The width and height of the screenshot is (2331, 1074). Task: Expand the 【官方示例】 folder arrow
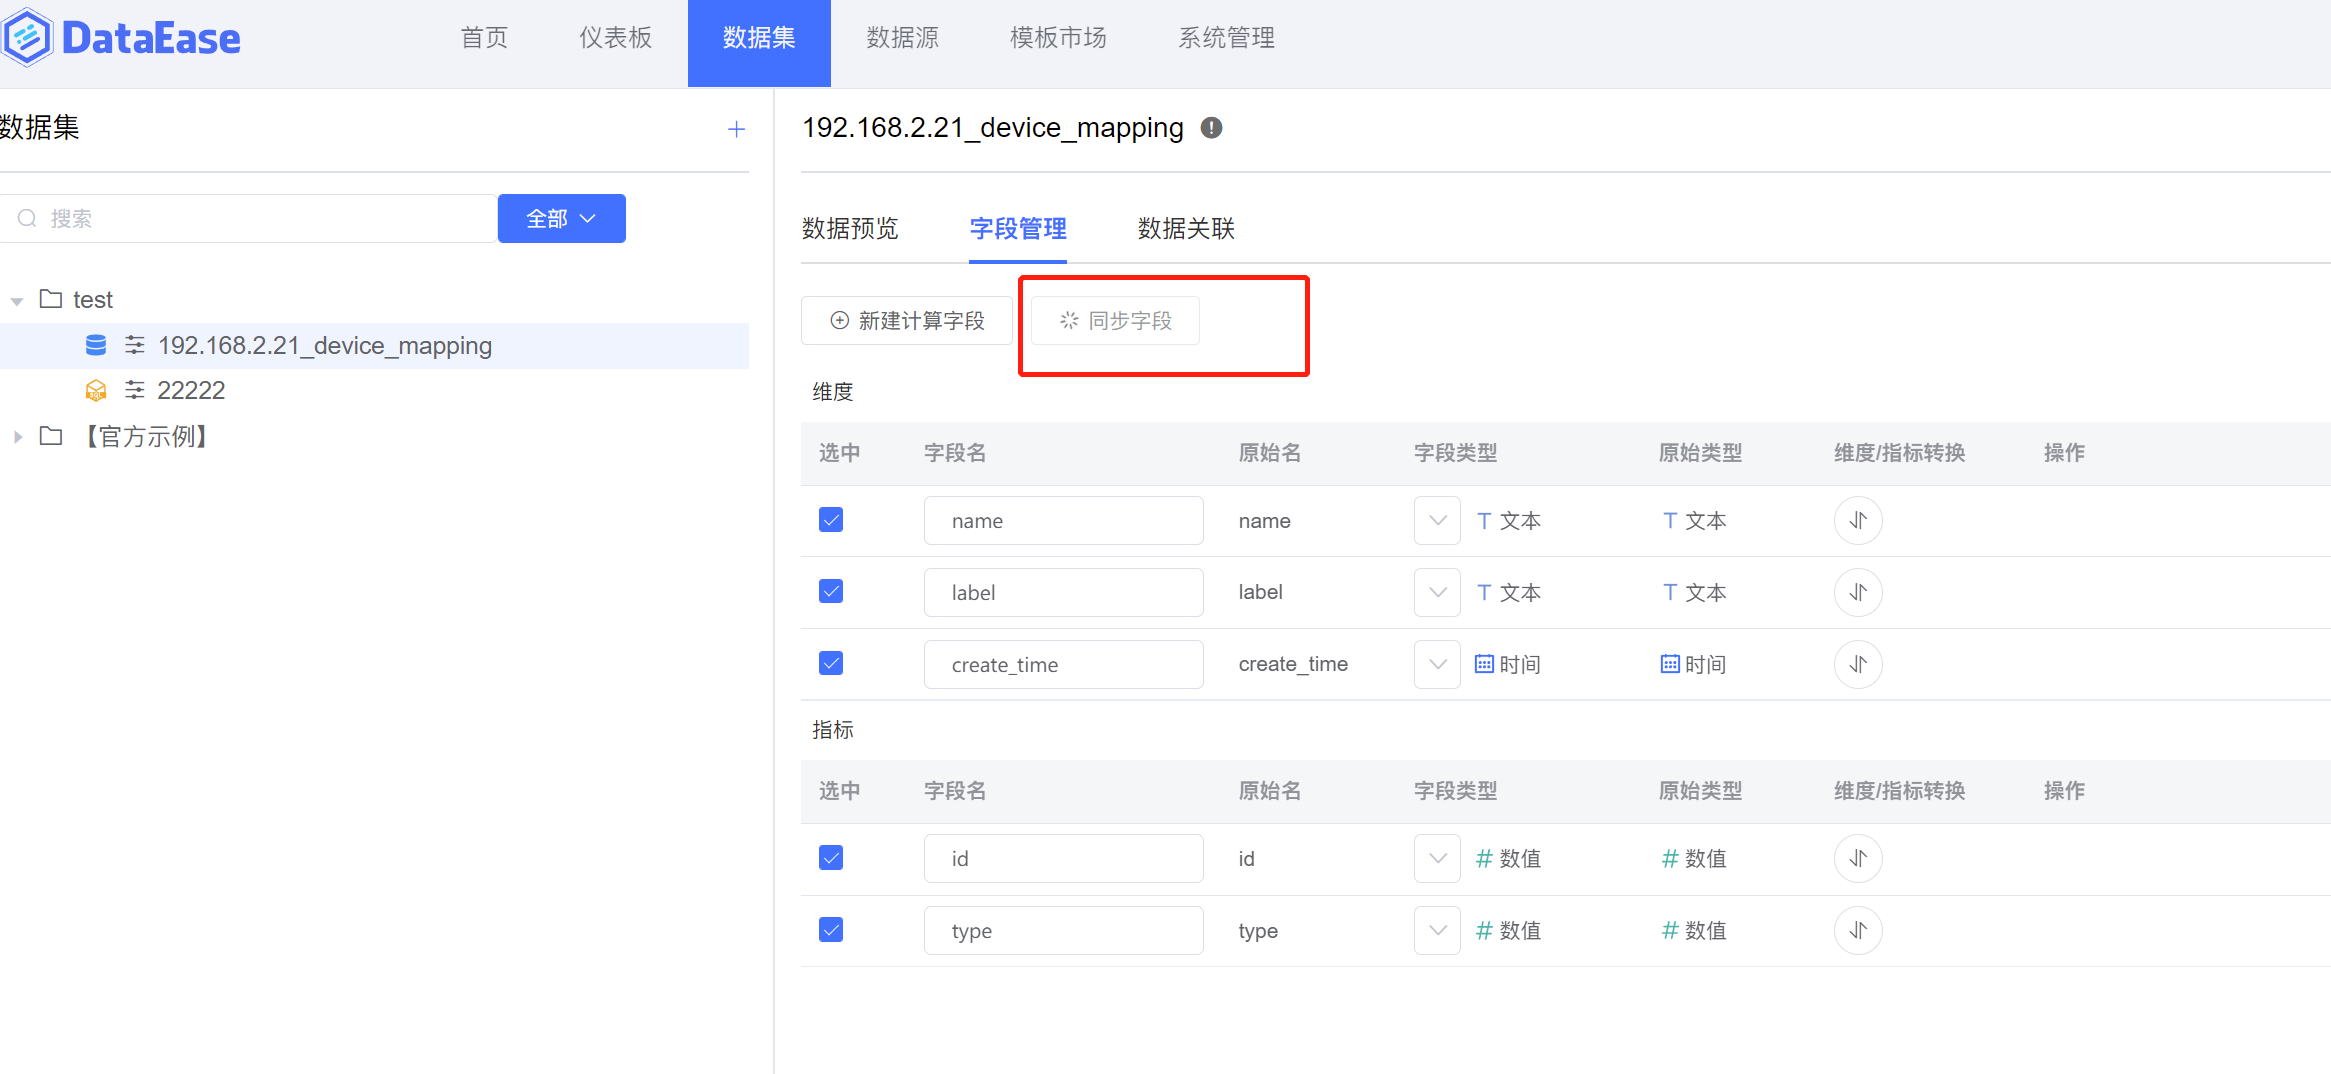tap(17, 437)
